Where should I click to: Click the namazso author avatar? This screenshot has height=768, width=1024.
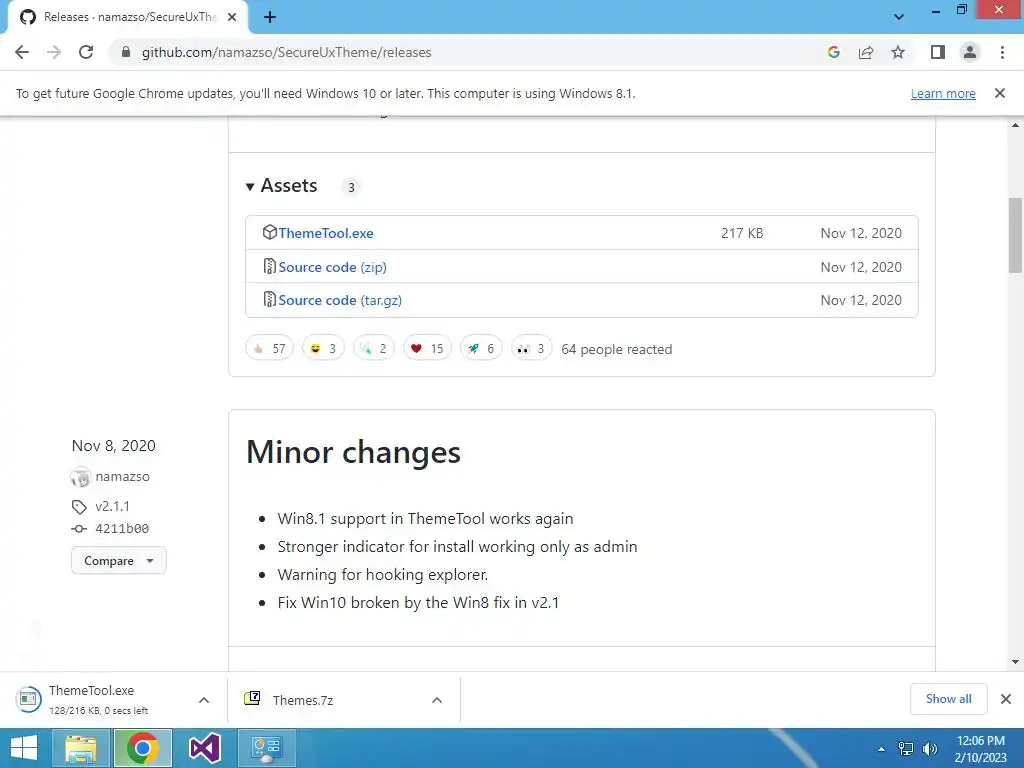80,477
